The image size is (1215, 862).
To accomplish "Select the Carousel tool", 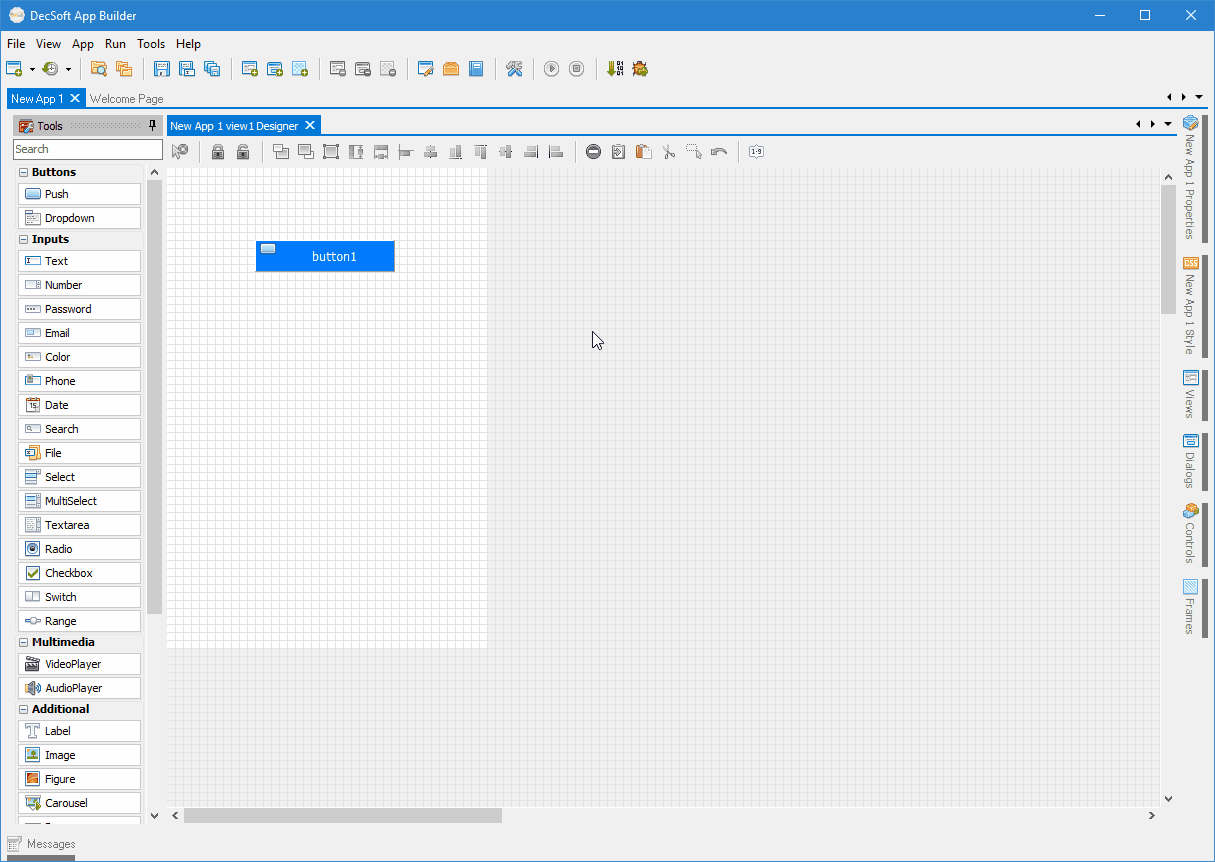I will [x=79, y=803].
